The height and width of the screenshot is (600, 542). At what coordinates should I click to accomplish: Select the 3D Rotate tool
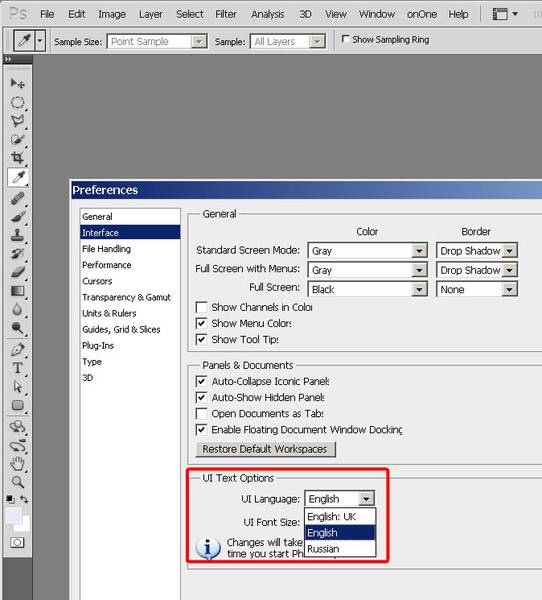(x=18, y=427)
